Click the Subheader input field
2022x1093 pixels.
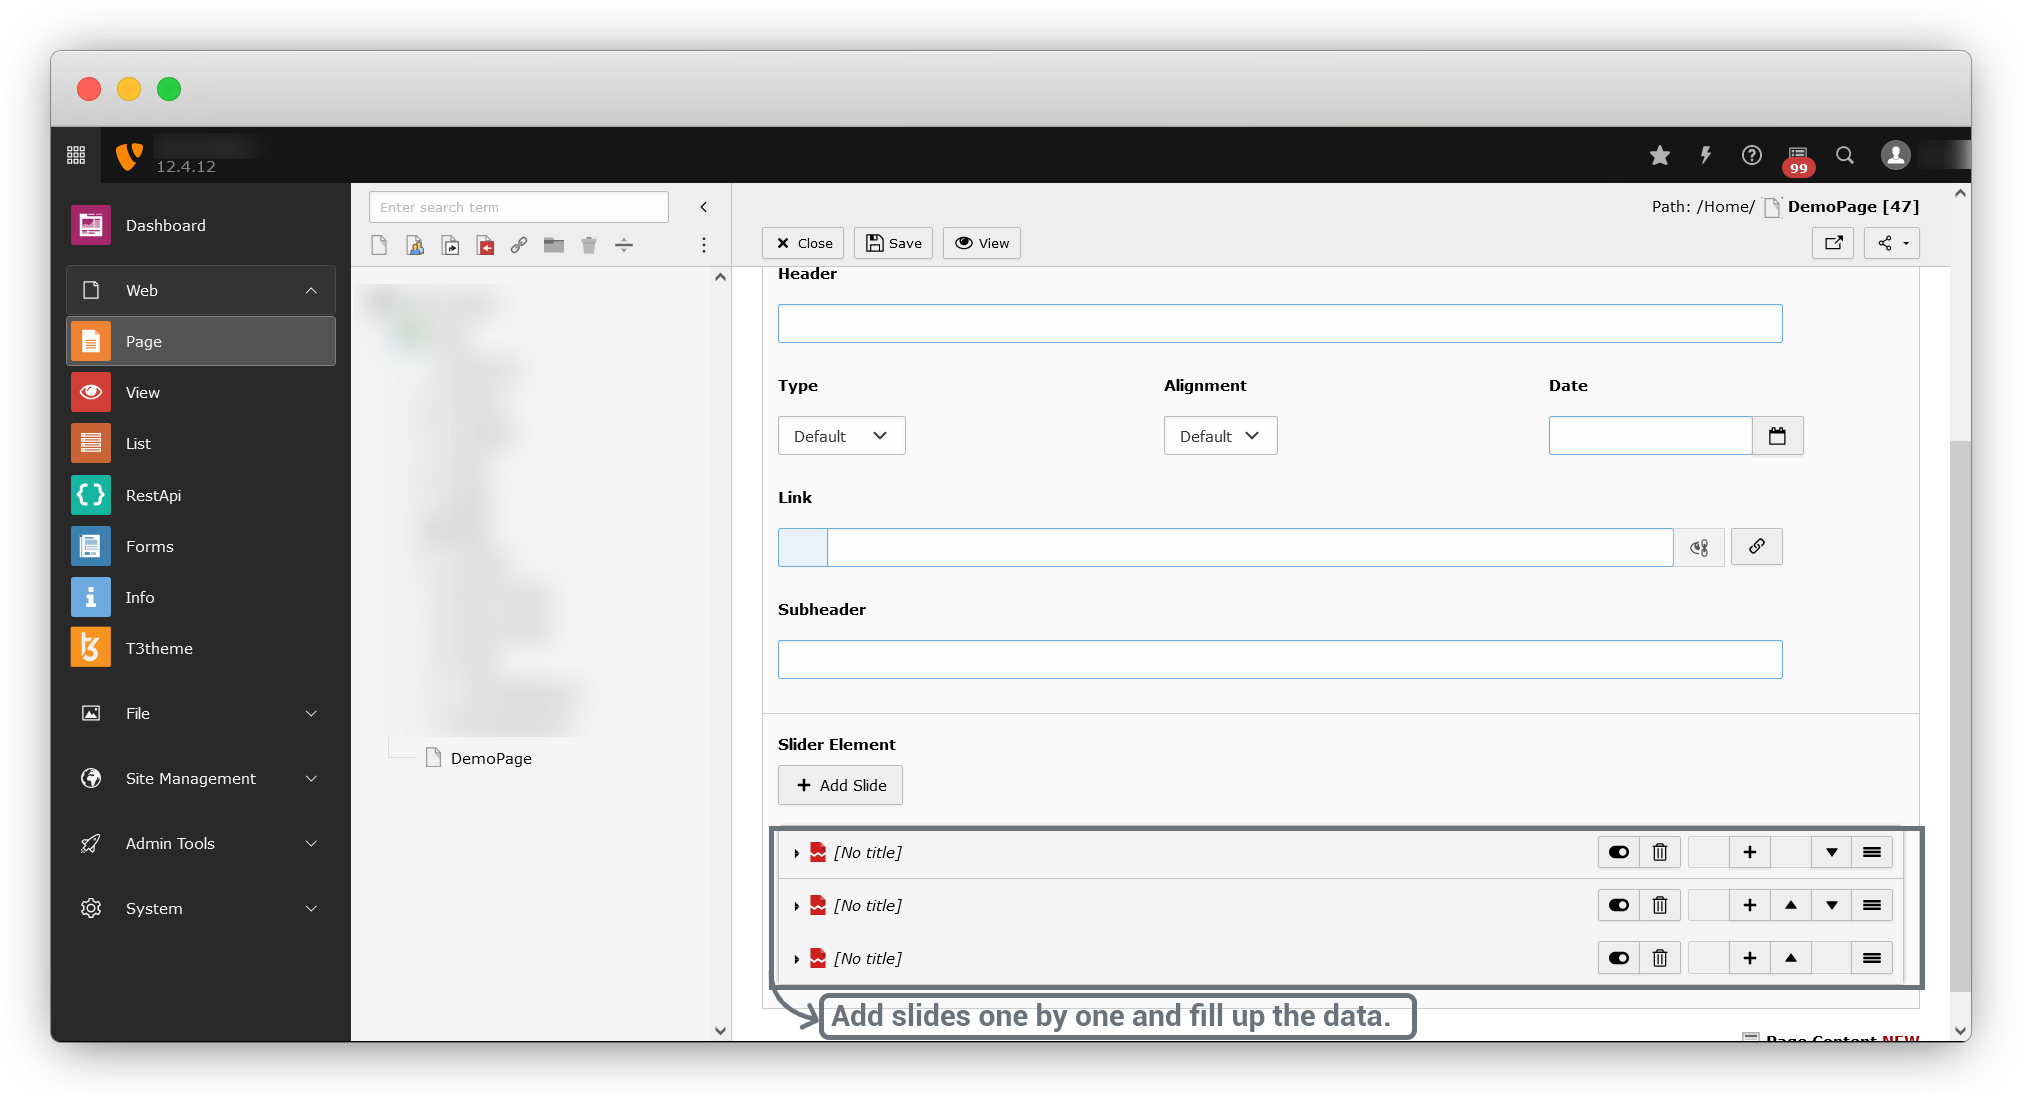(1279, 659)
